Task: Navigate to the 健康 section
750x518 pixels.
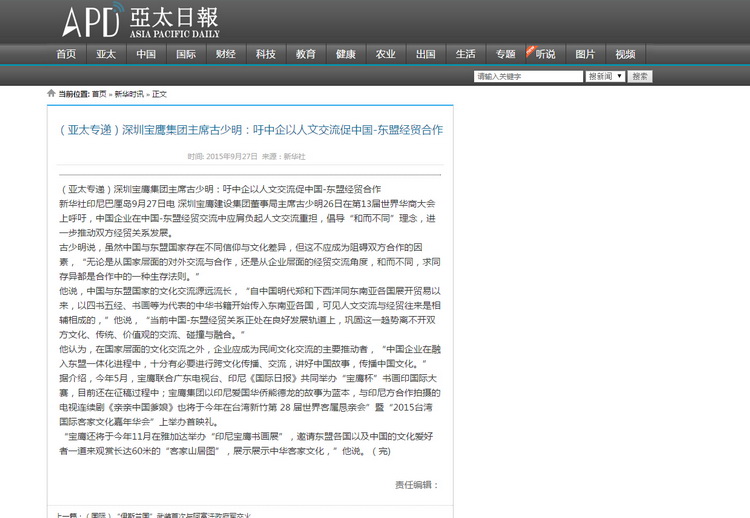Action: point(346,54)
